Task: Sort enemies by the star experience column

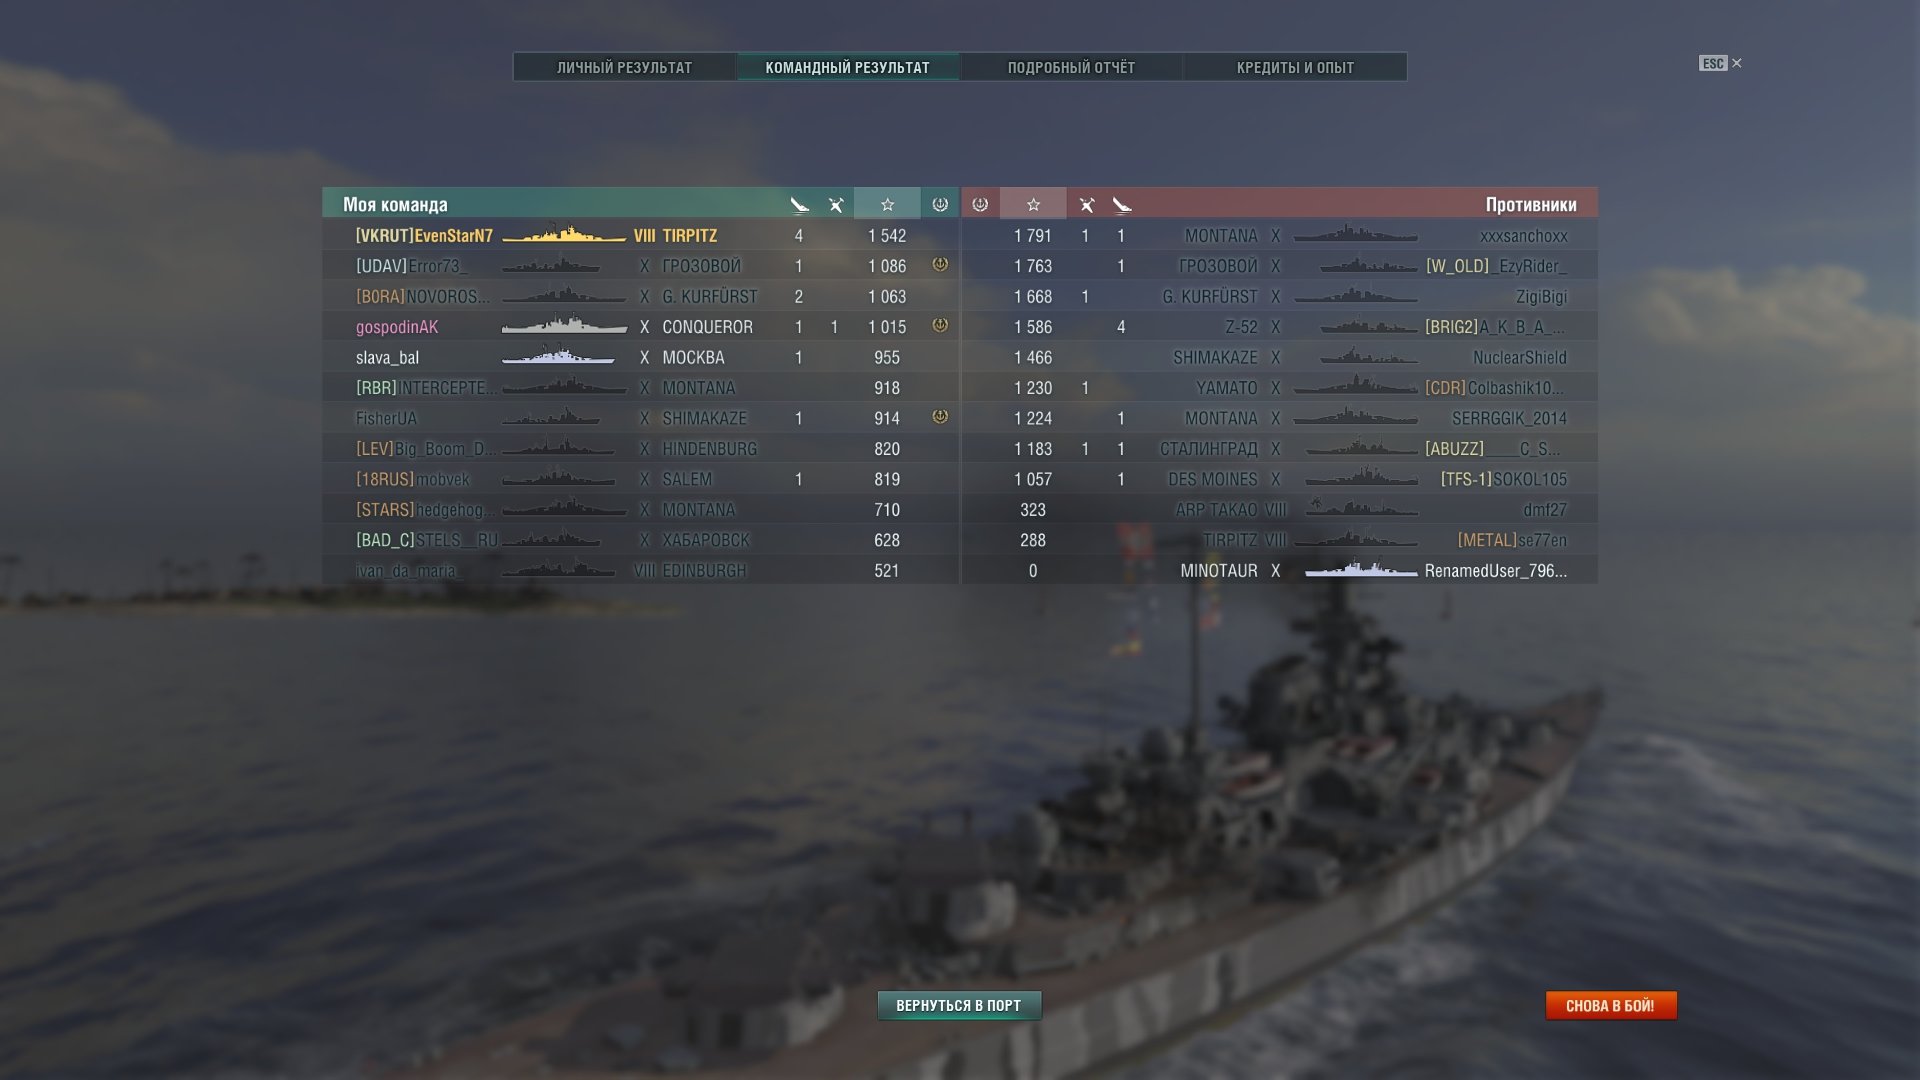Action: (x=1033, y=204)
